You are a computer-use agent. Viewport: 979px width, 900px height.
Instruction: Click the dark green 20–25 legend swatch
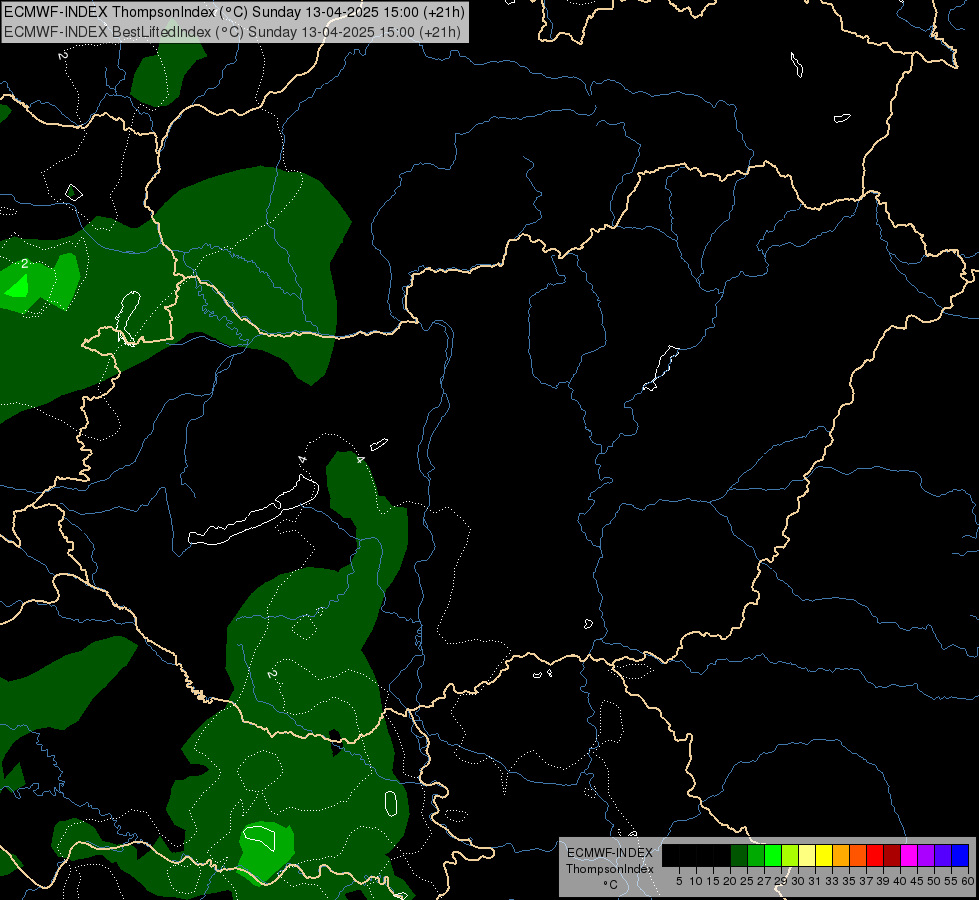coord(739,855)
